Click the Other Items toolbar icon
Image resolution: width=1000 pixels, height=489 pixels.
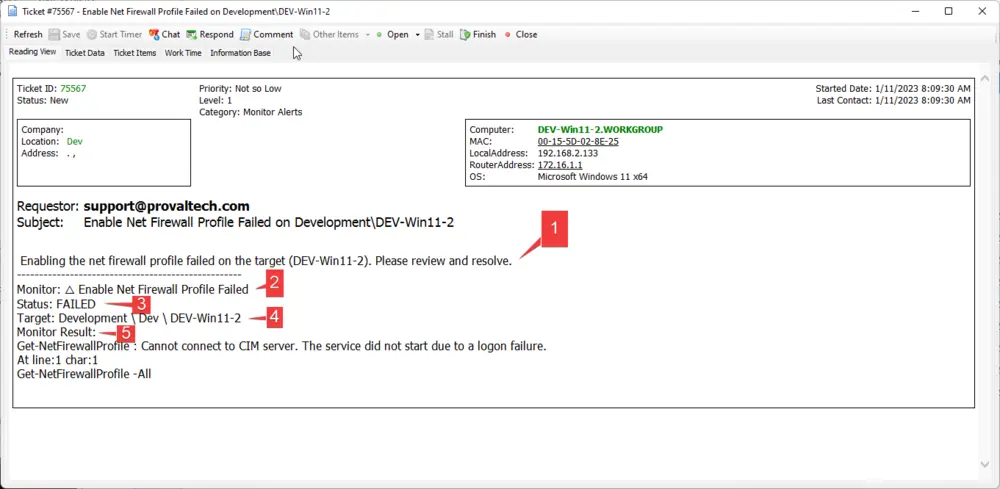pyautogui.click(x=305, y=34)
